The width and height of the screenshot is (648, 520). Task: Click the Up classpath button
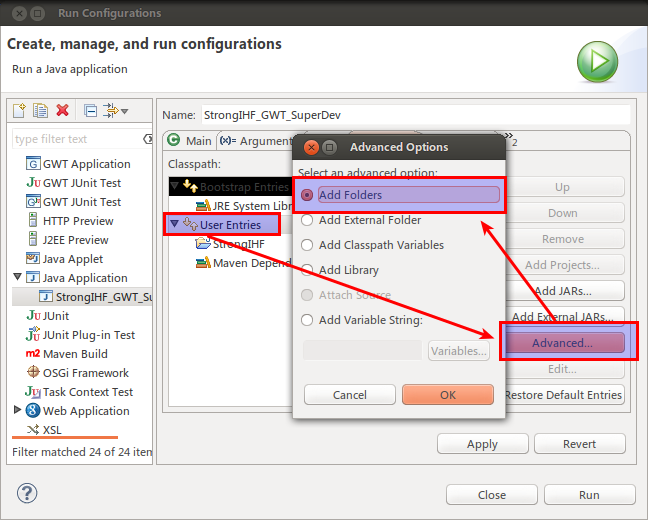point(564,187)
